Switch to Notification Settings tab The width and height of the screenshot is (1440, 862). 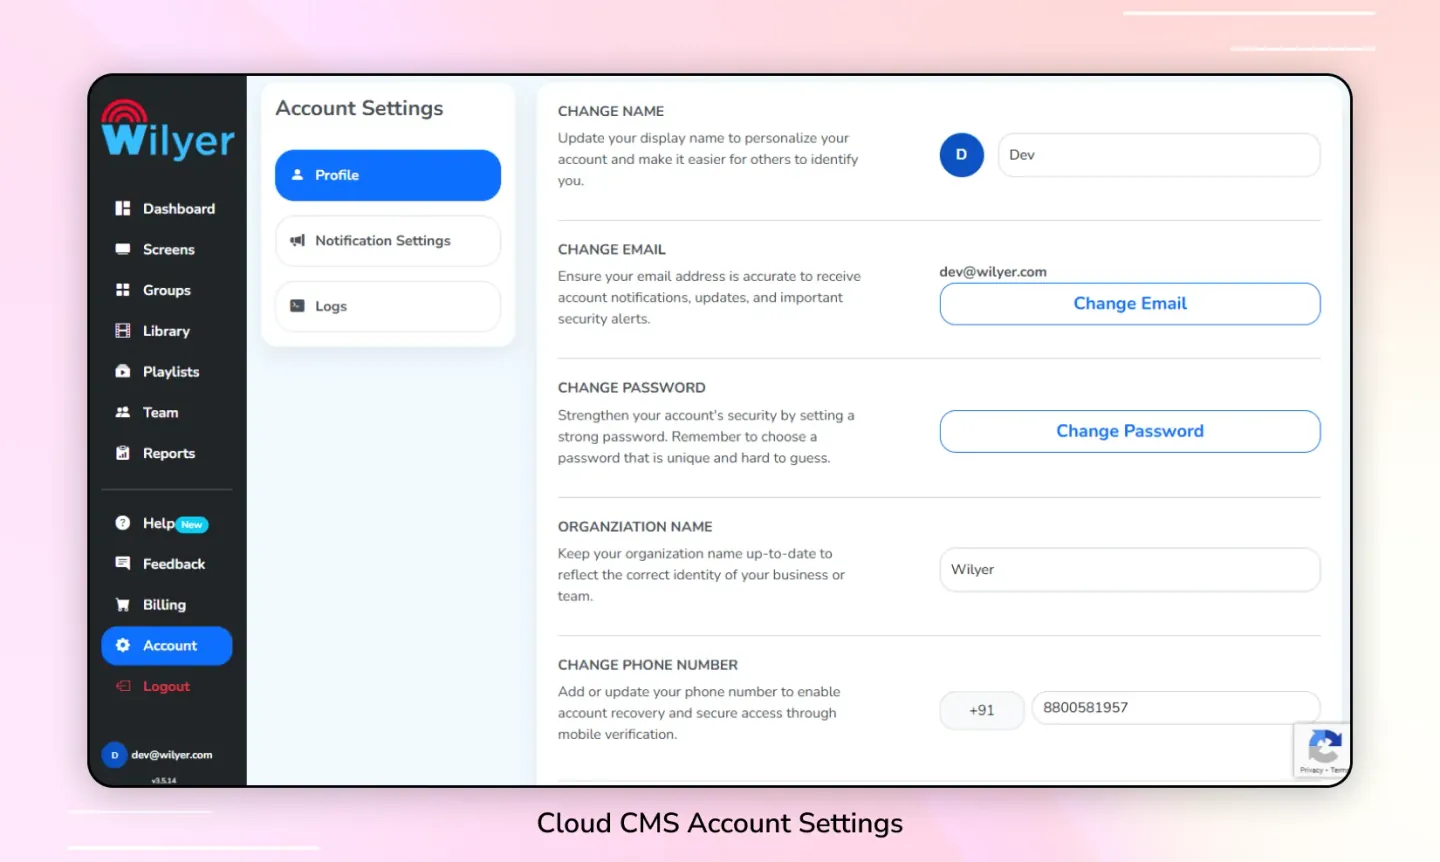click(x=388, y=241)
